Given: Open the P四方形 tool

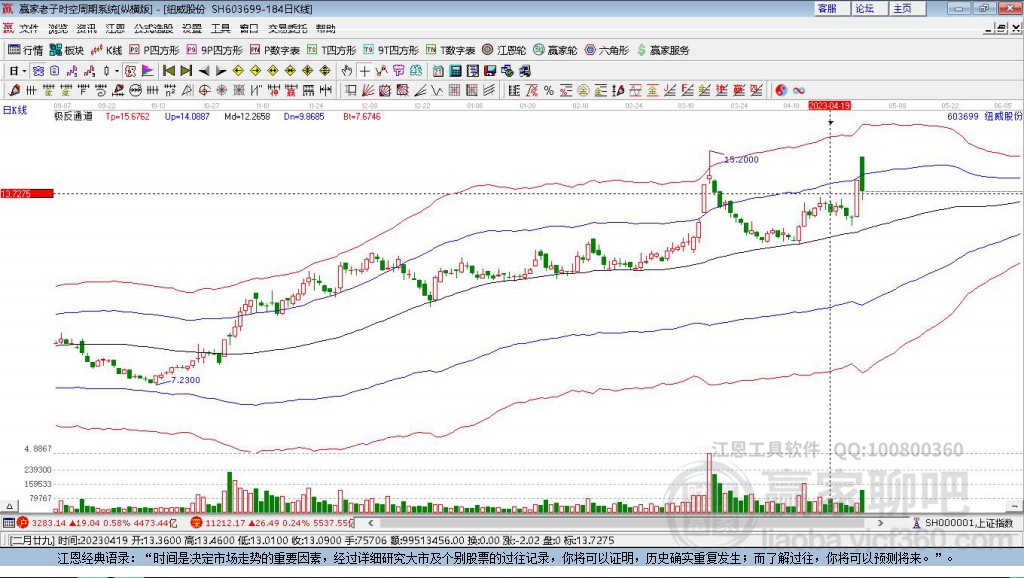Looking at the screenshot, I should click(x=154, y=50).
